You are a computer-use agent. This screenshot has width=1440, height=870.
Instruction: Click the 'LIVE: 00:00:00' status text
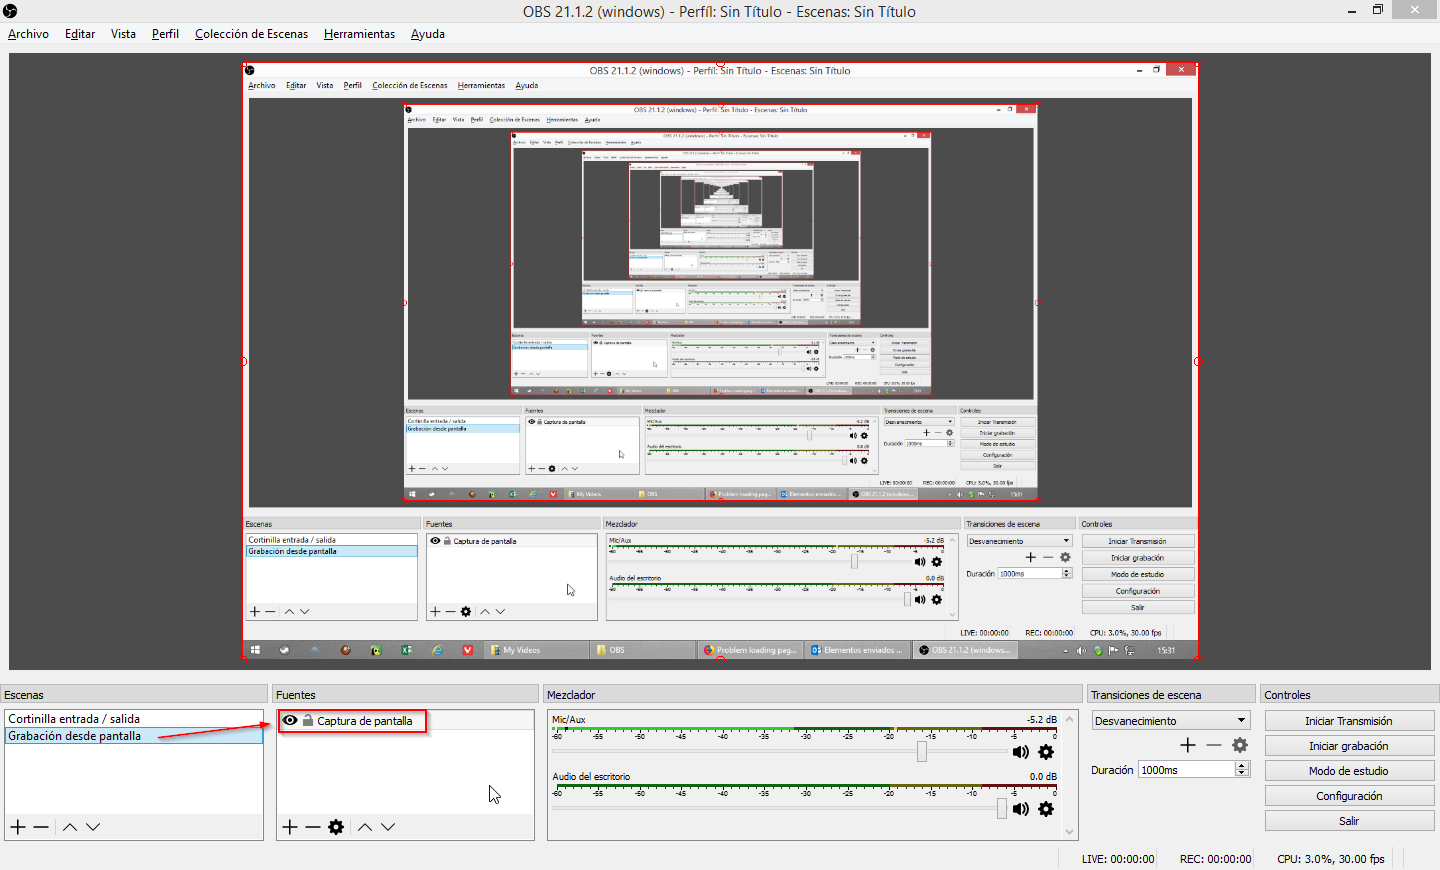point(1118,859)
